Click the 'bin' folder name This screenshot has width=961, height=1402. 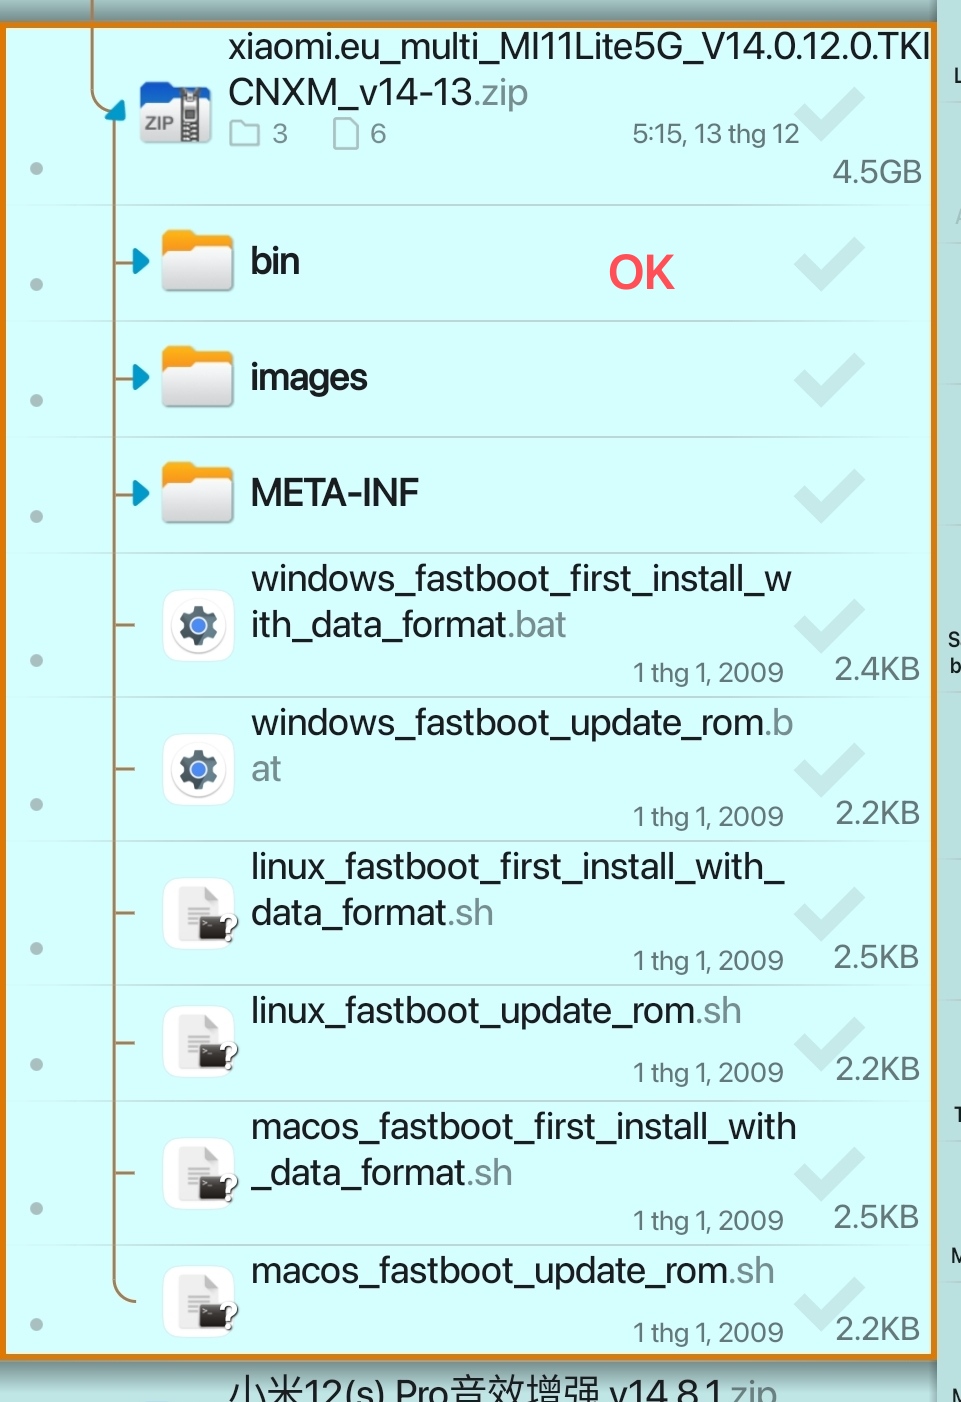click(275, 262)
